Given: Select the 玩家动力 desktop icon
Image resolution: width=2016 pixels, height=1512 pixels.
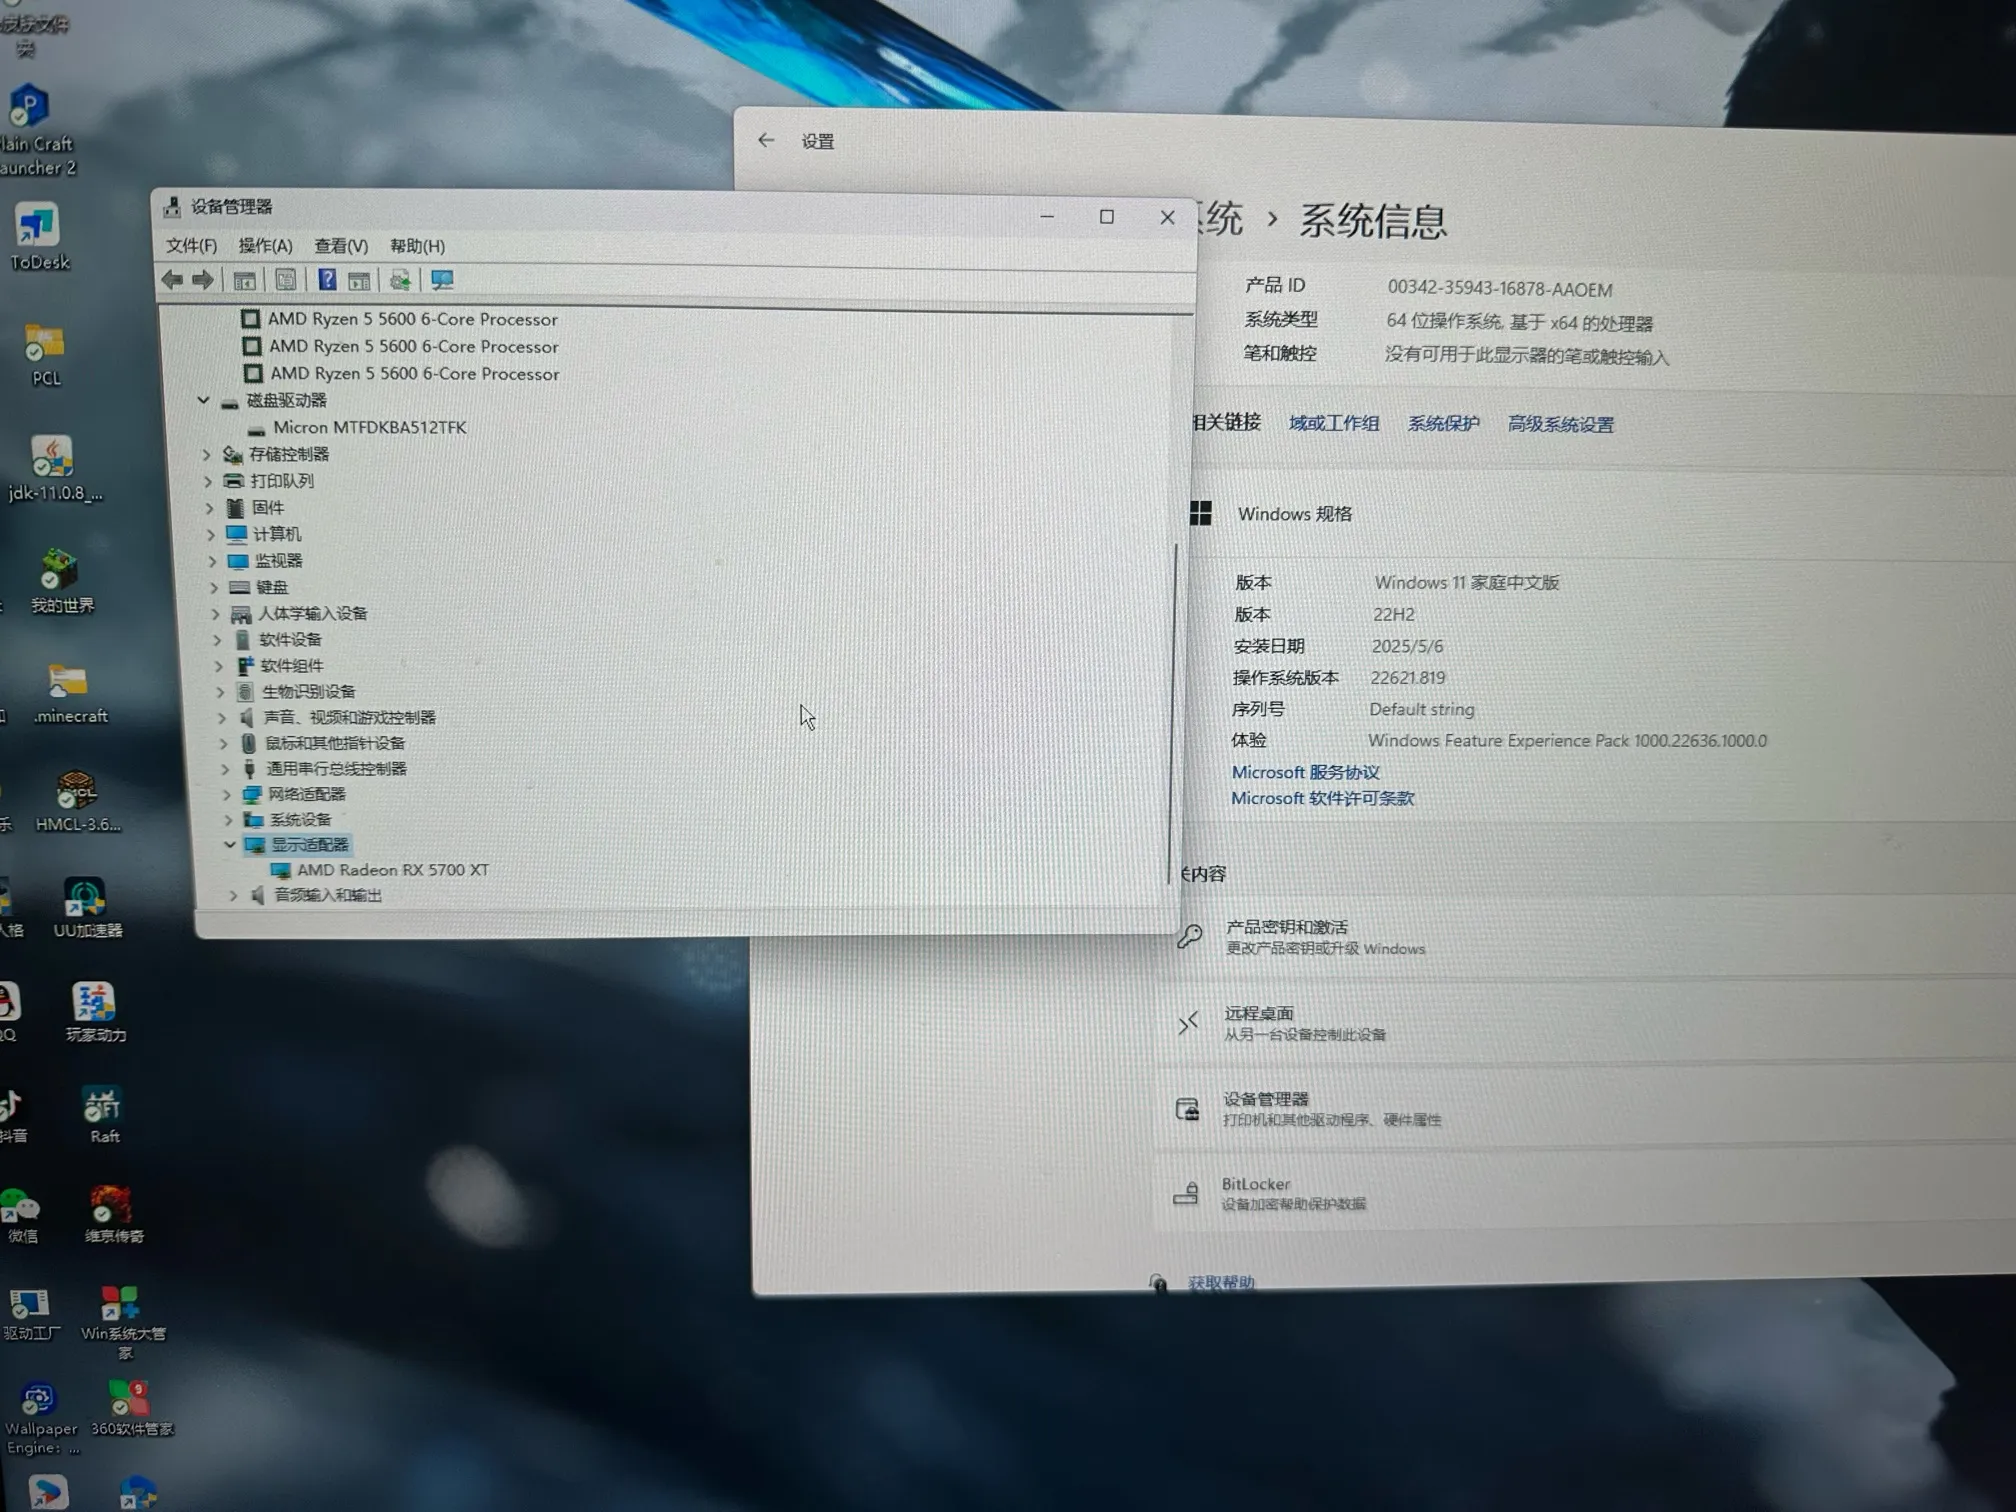Looking at the screenshot, I should [95, 1012].
